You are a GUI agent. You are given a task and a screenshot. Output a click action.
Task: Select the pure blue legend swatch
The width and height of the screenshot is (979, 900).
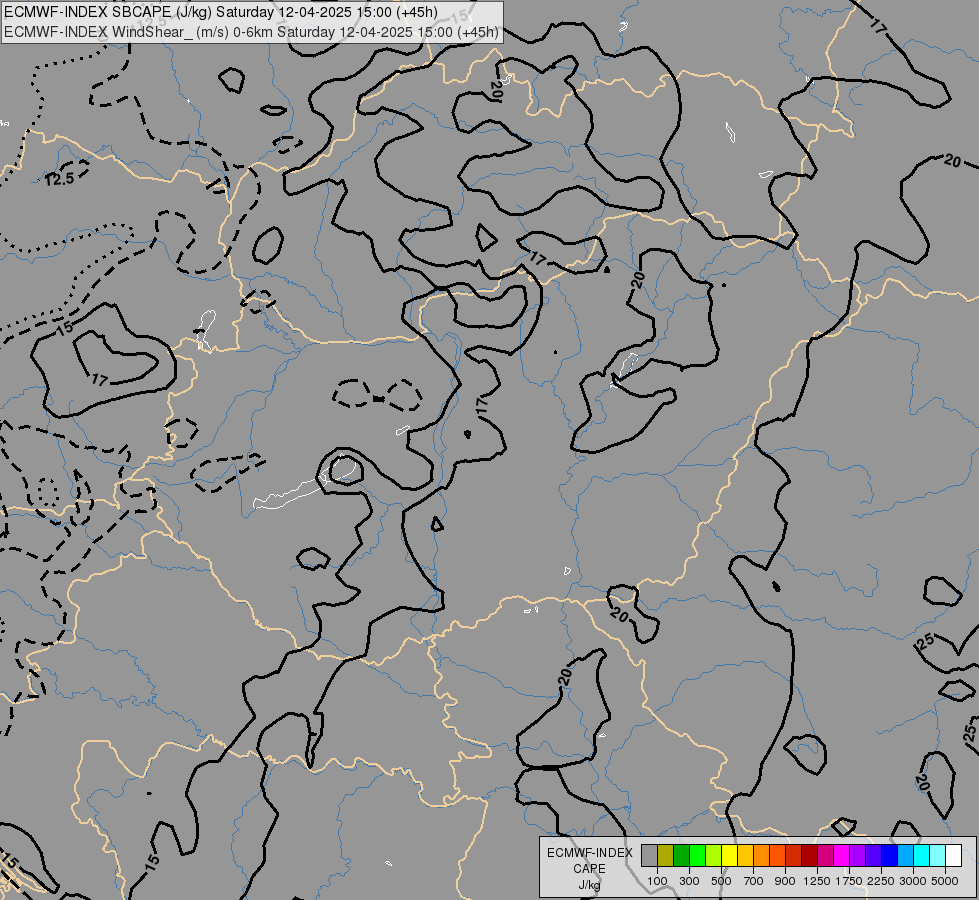coord(890,856)
